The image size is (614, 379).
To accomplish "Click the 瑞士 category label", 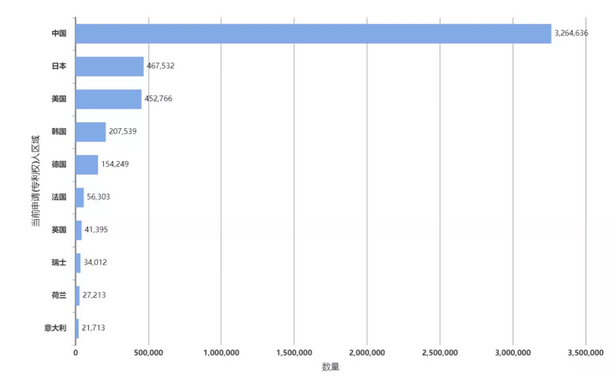I will click(59, 262).
